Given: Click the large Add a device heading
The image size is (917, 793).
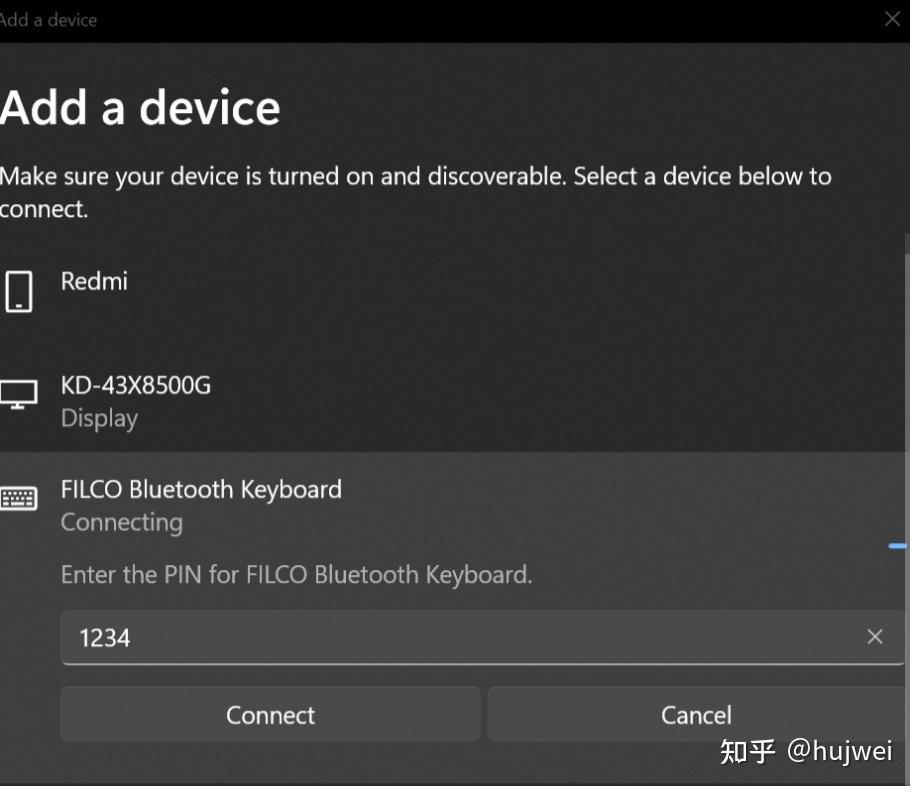Looking at the screenshot, I should (140, 108).
